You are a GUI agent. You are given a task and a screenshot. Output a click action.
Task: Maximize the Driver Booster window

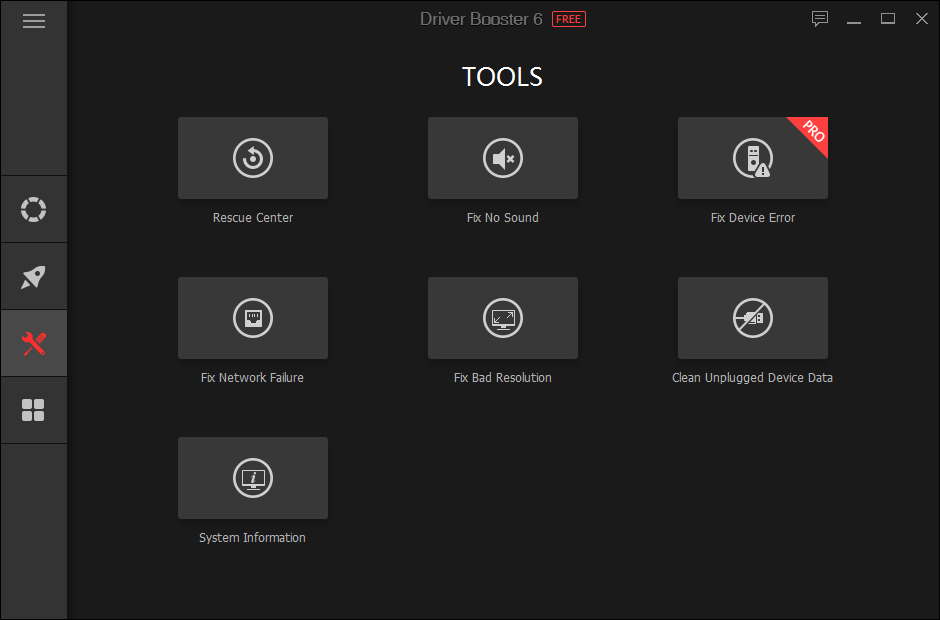click(x=888, y=19)
